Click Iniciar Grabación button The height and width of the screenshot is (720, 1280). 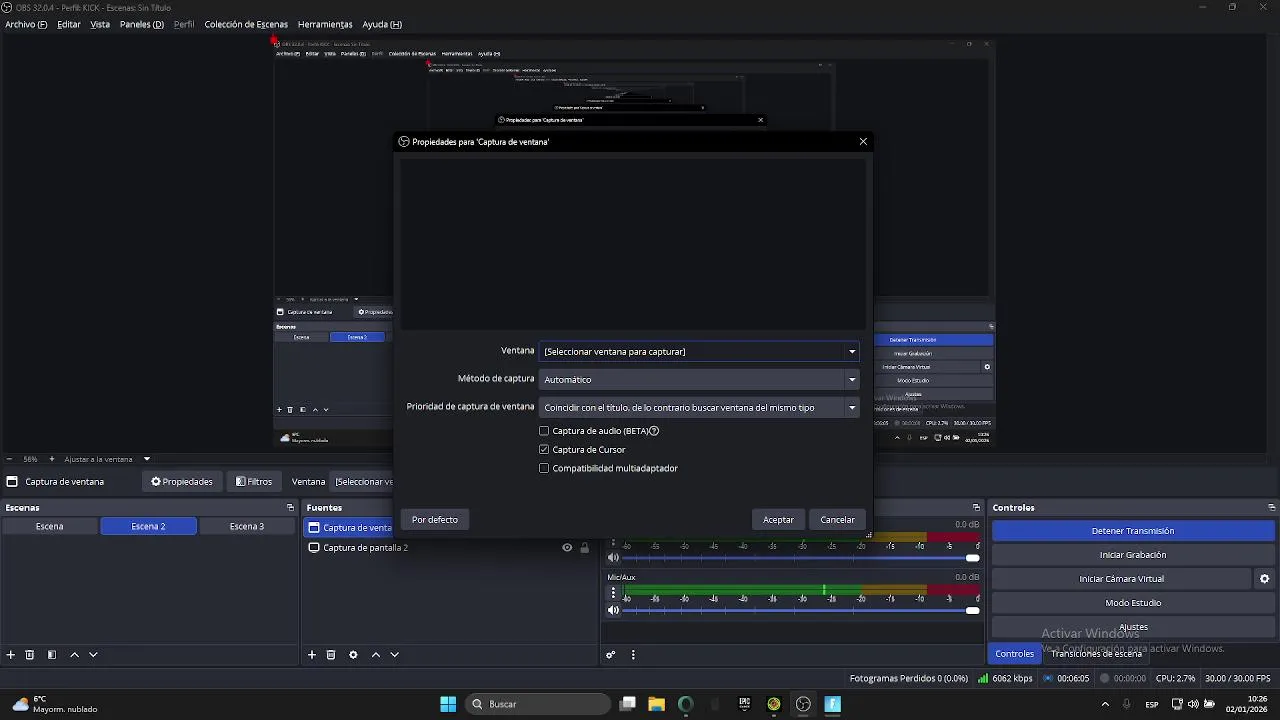[x=1132, y=555]
